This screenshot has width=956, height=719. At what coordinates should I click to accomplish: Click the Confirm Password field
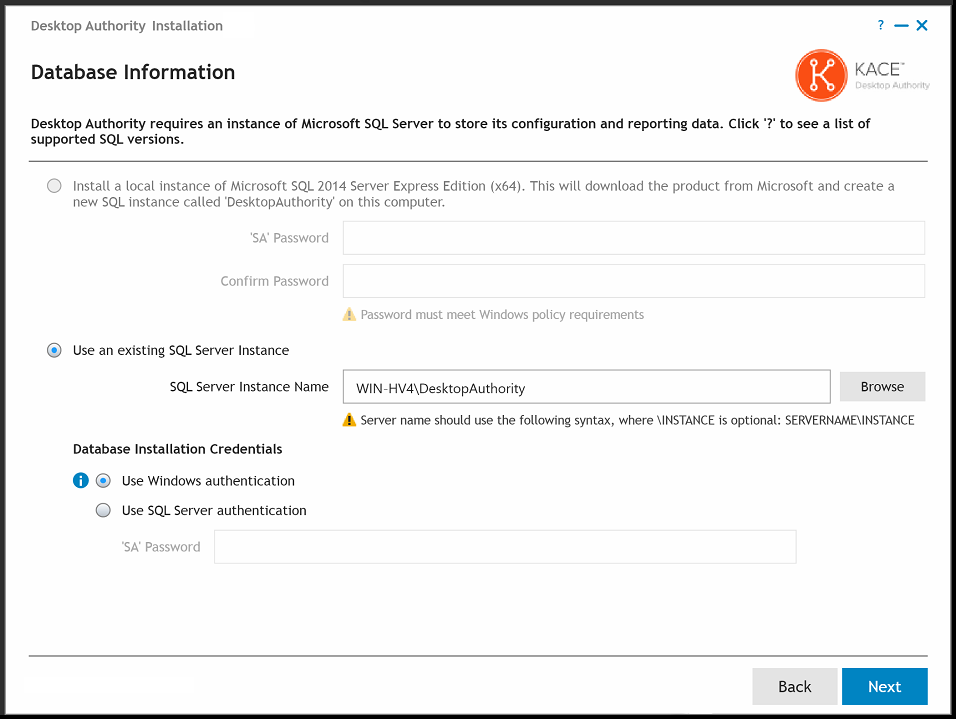633,281
